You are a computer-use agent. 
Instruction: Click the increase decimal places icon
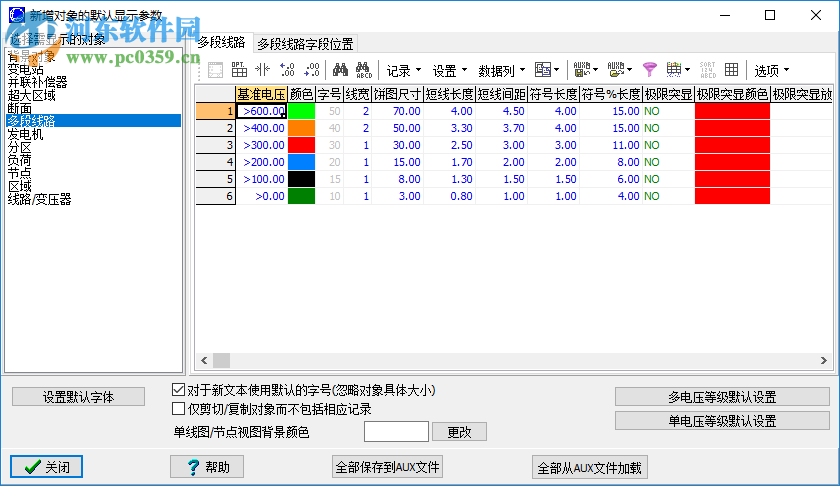pos(287,70)
